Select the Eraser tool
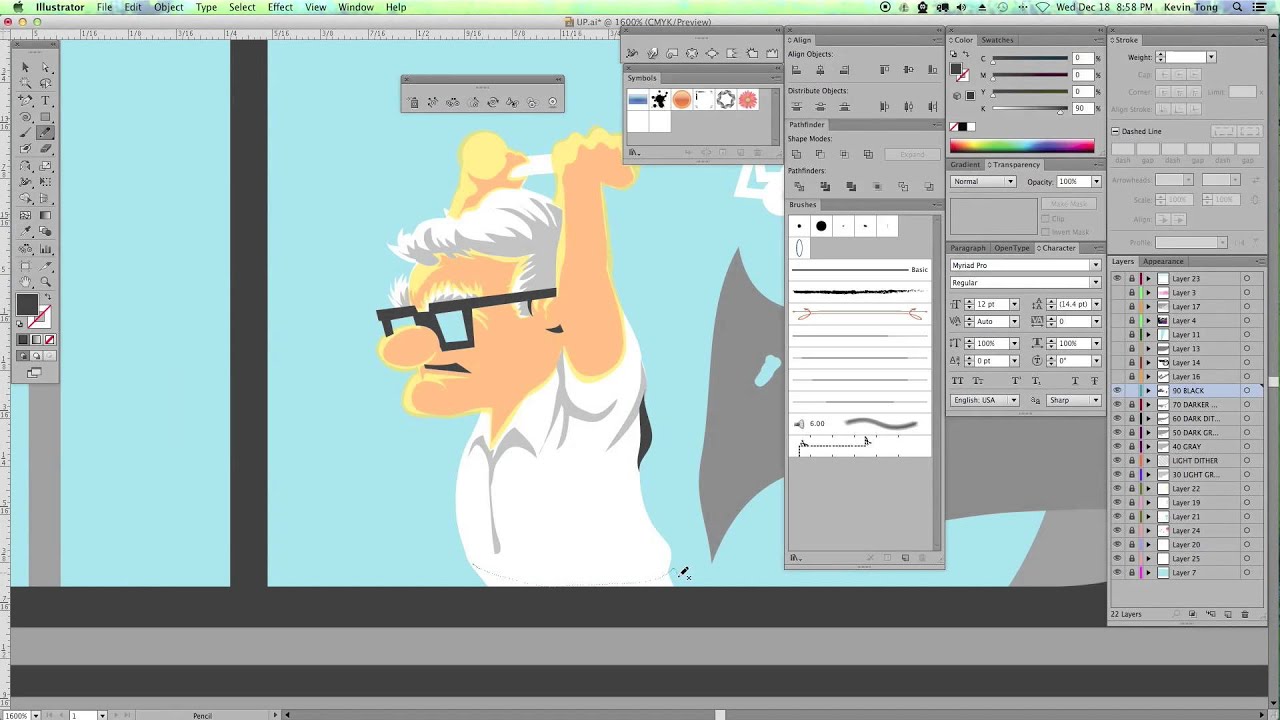This screenshot has width=1280, height=720. point(45,149)
